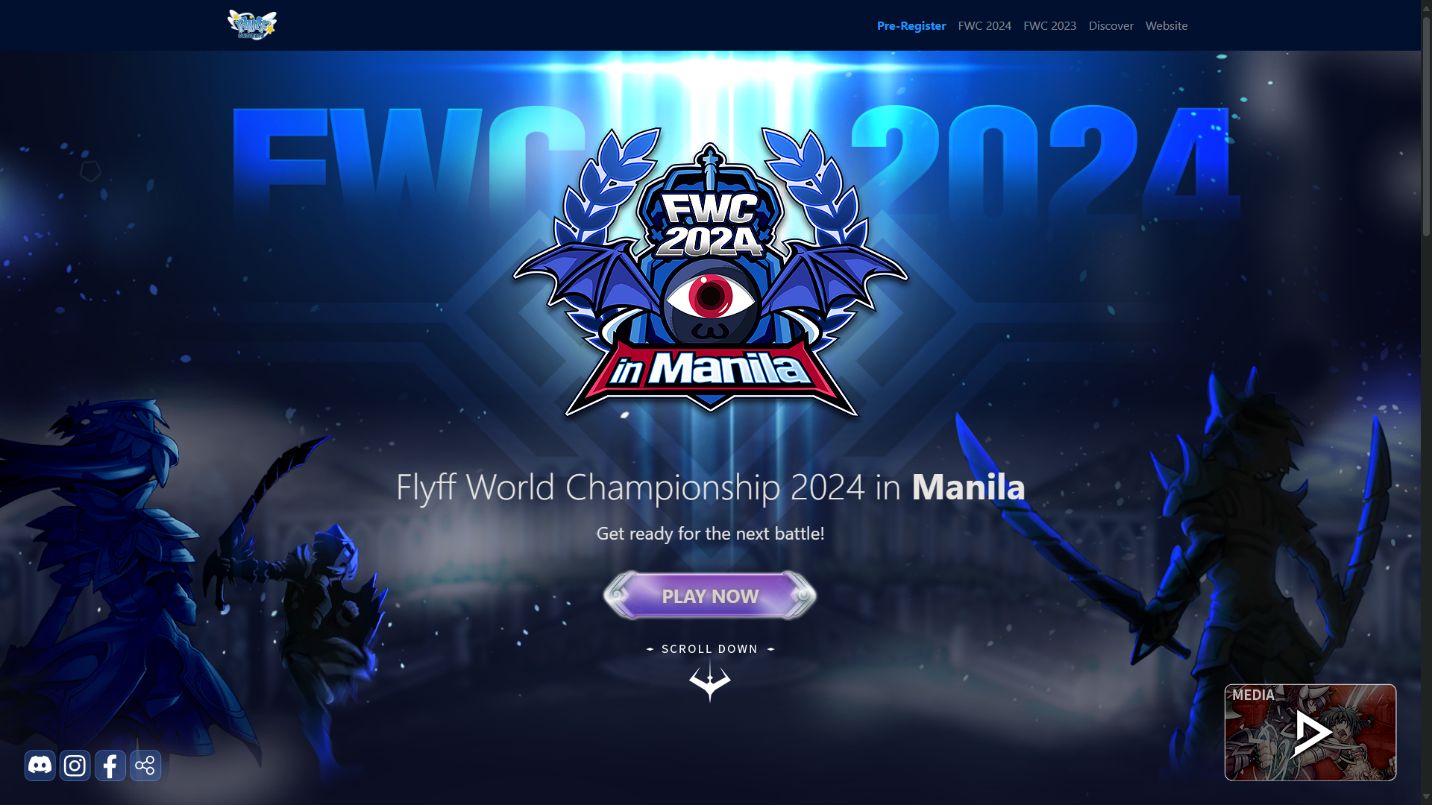This screenshot has height=805, width=1432.
Task: Open the Discover nav item
Action: [1111, 26]
